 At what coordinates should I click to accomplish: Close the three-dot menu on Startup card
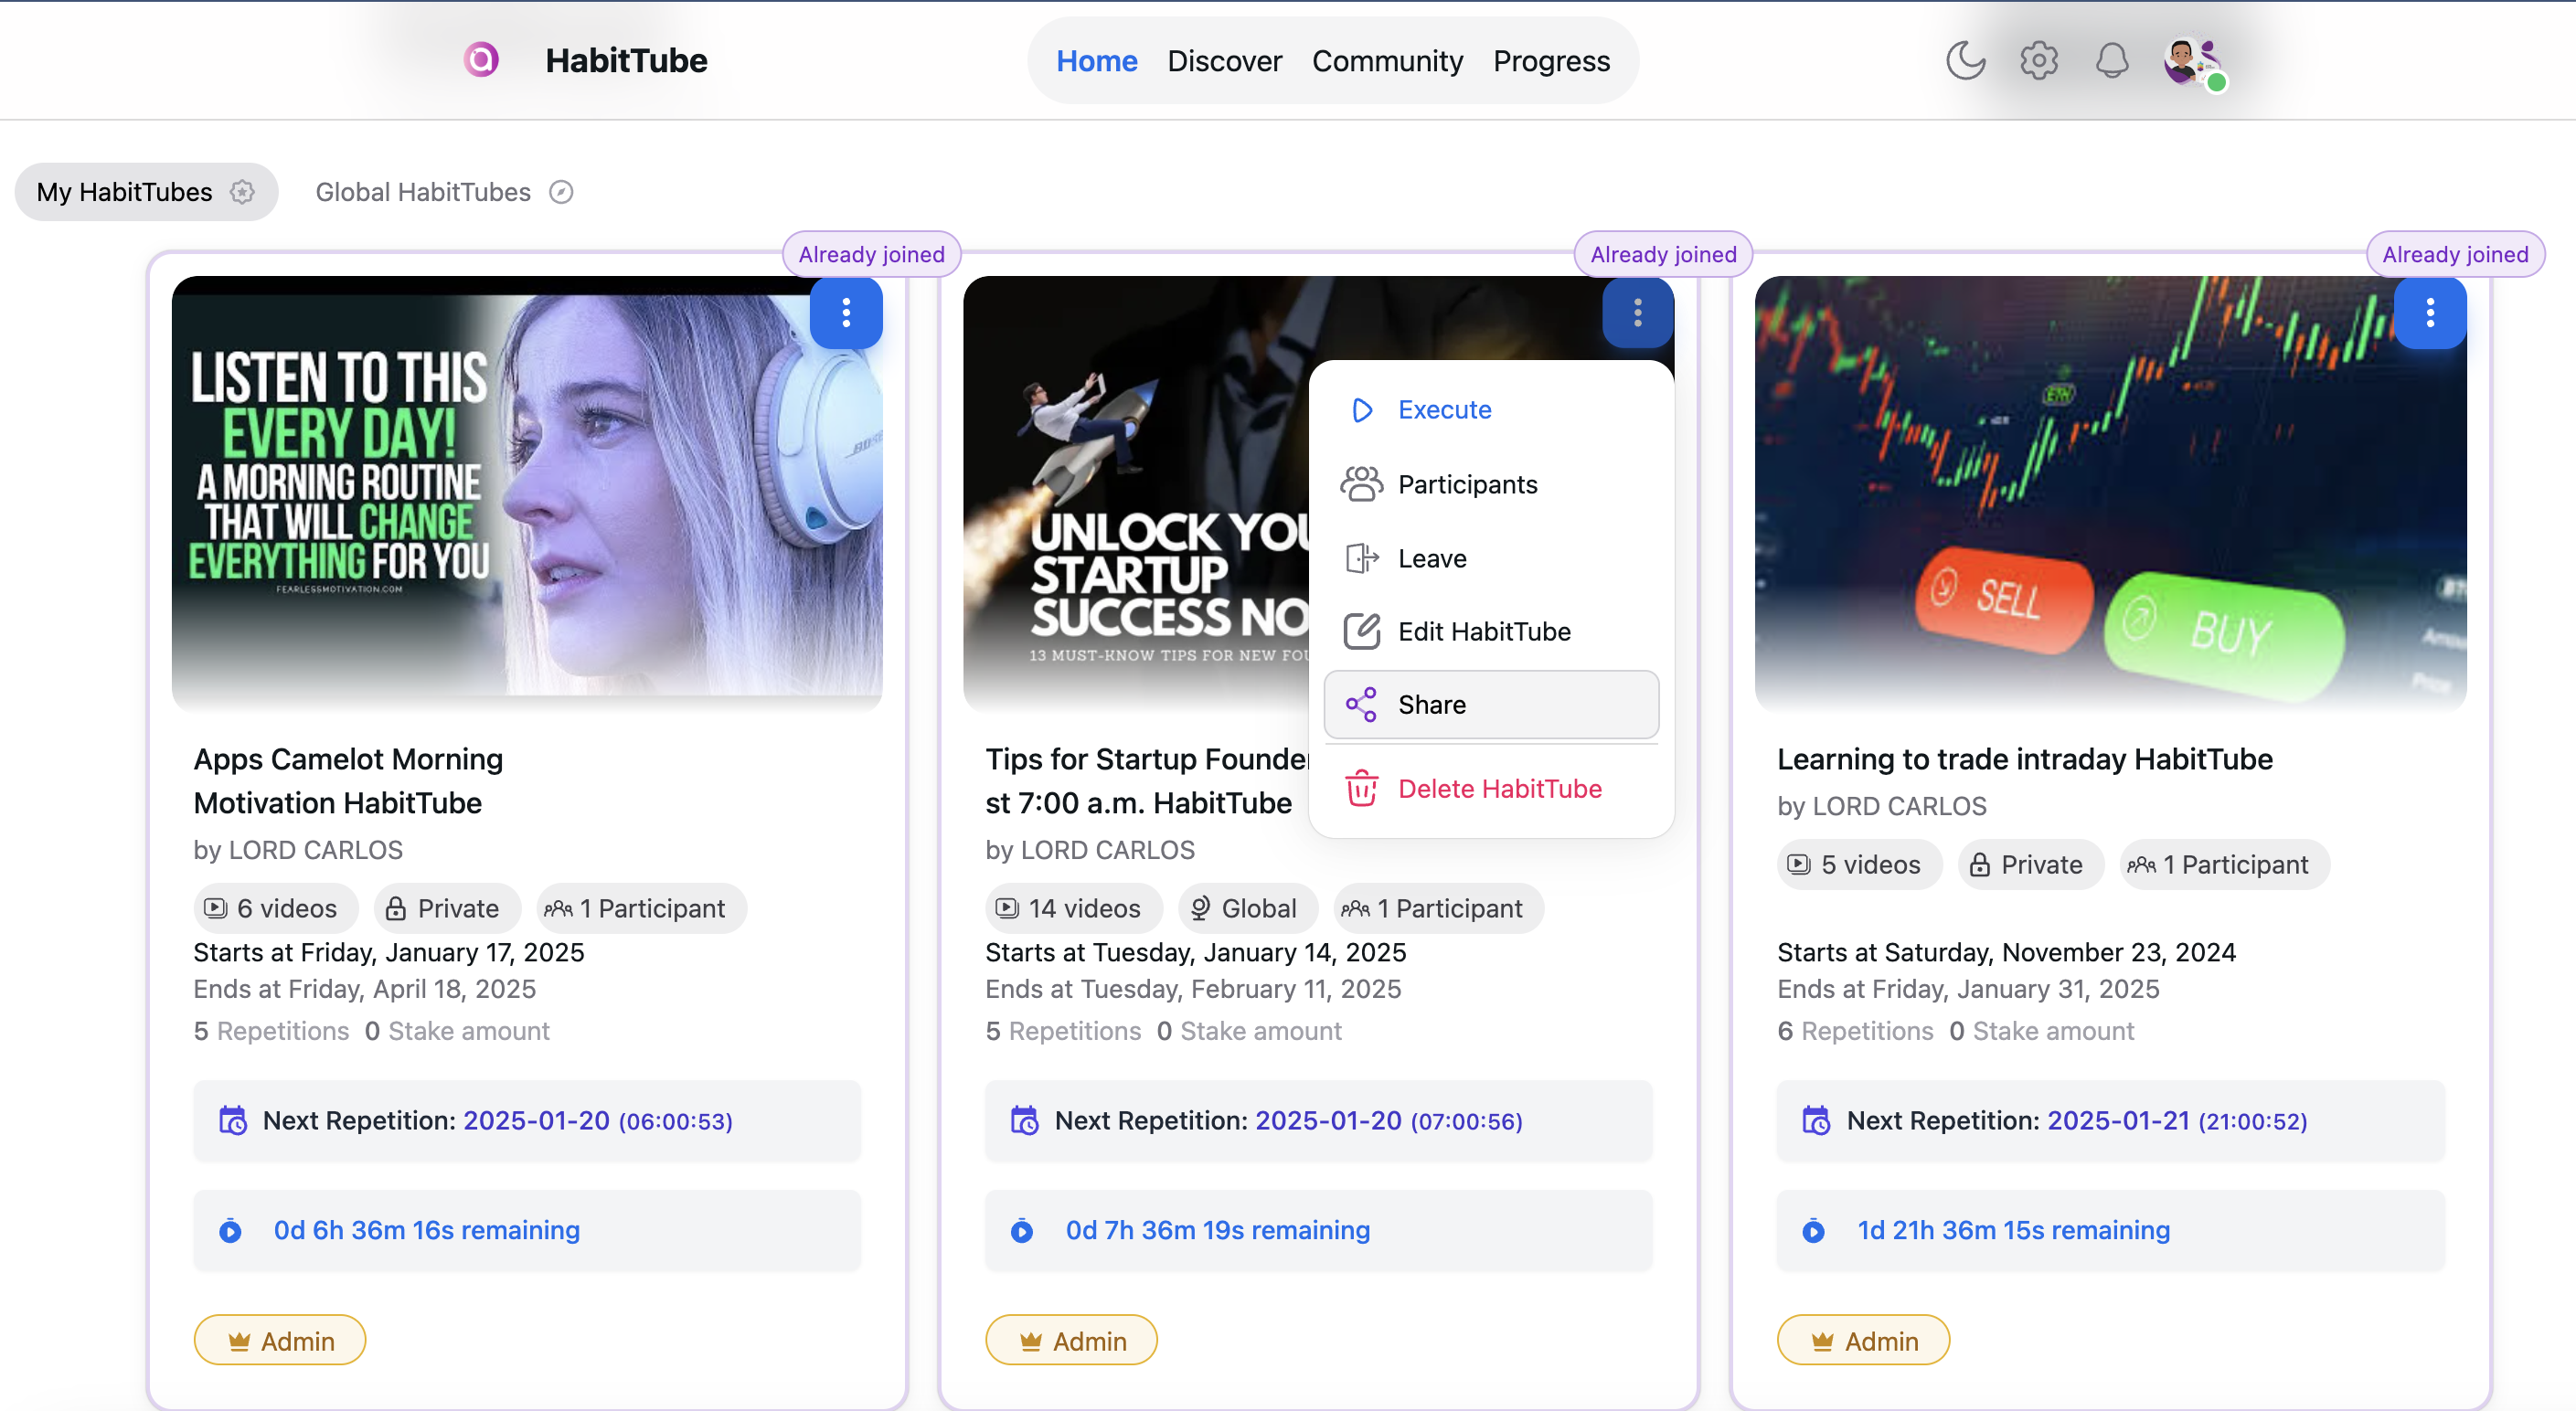(x=1637, y=313)
